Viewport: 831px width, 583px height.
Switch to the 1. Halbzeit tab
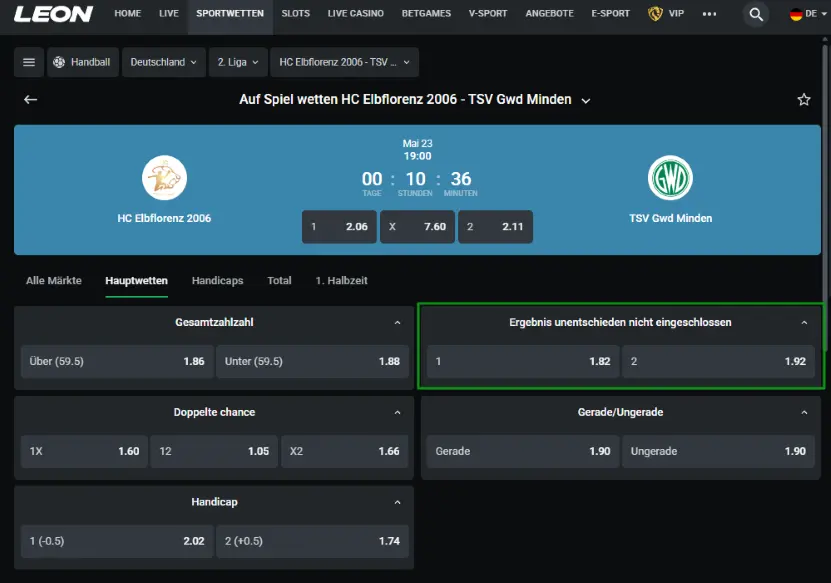tap(341, 280)
